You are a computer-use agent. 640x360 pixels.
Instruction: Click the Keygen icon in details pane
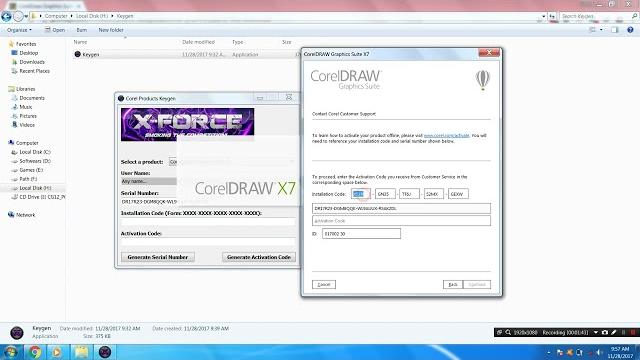coord(17,333)
